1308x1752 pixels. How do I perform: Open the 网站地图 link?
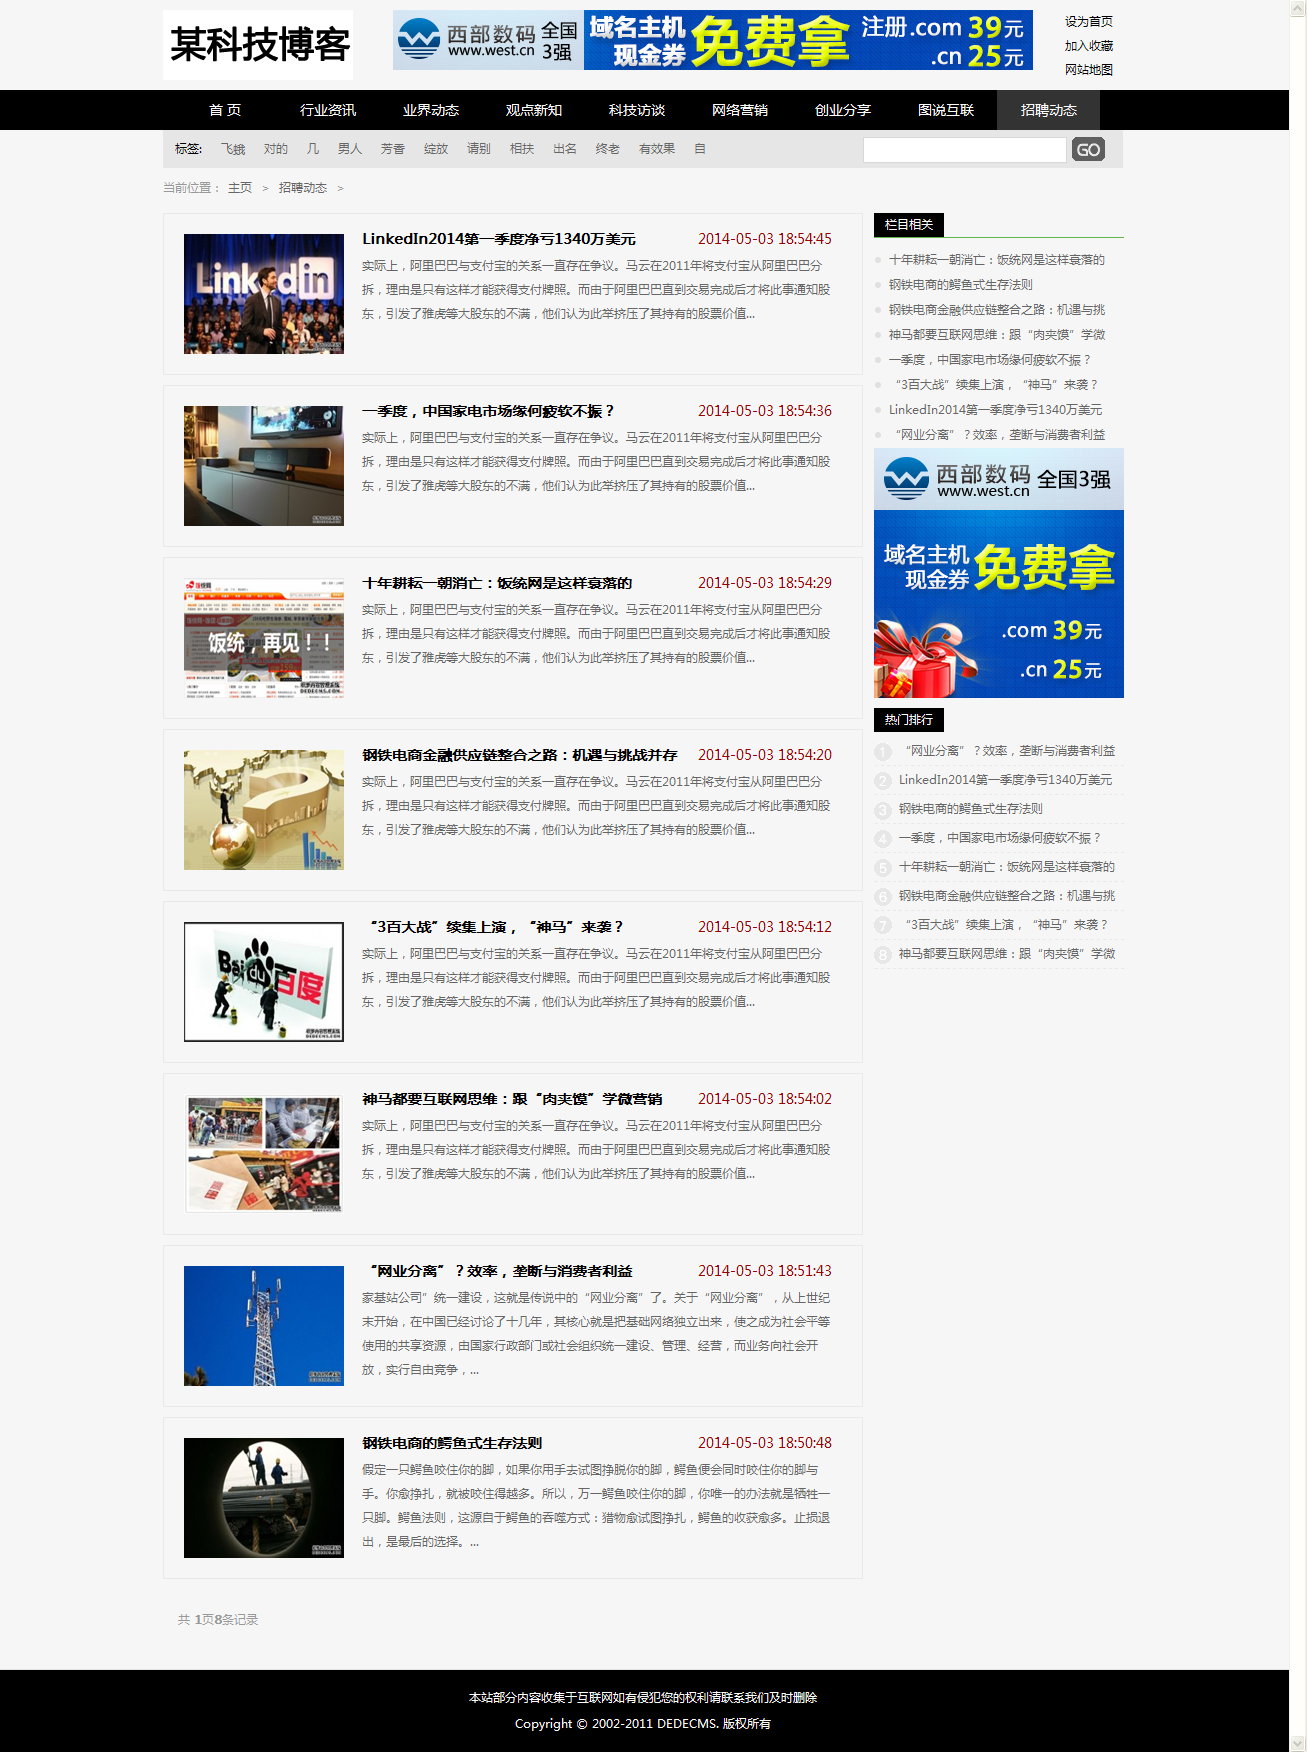point(1088,70)
